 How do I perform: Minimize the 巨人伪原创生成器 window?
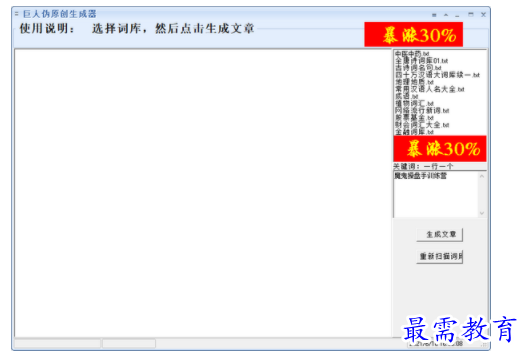pyautogui.click(x=457, y=15)
